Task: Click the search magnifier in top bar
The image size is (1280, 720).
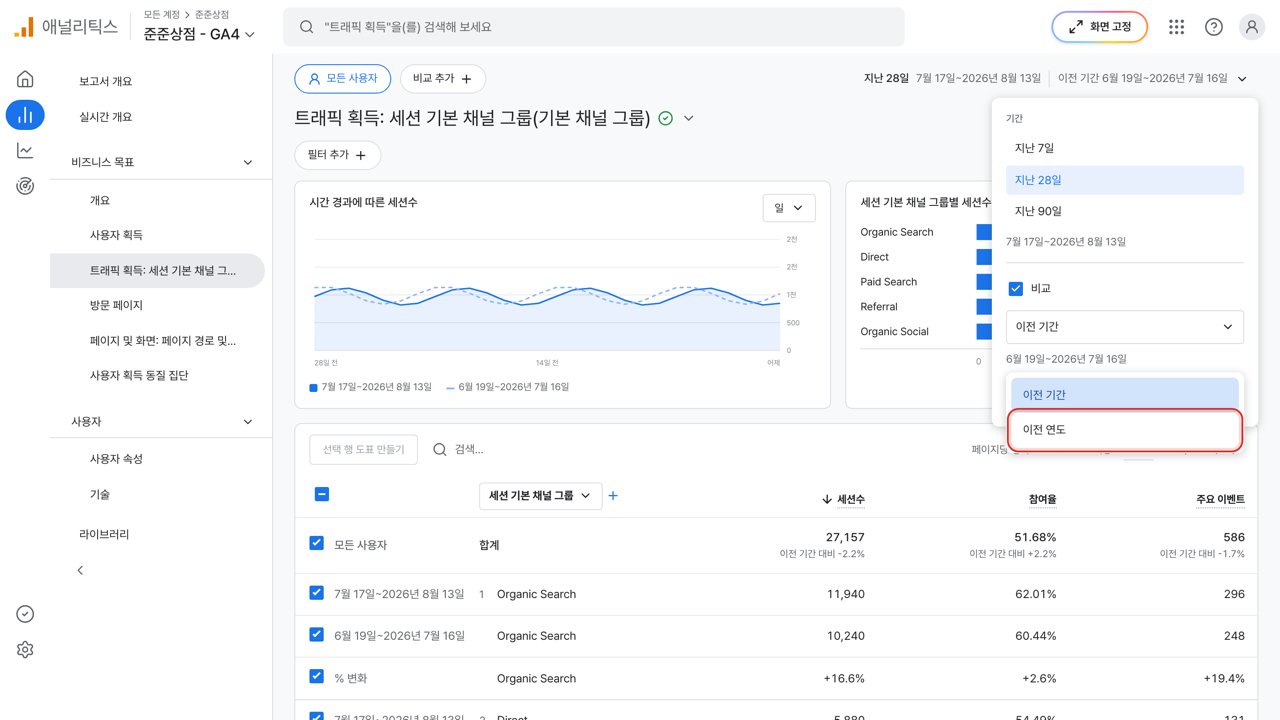Action: 307,27
